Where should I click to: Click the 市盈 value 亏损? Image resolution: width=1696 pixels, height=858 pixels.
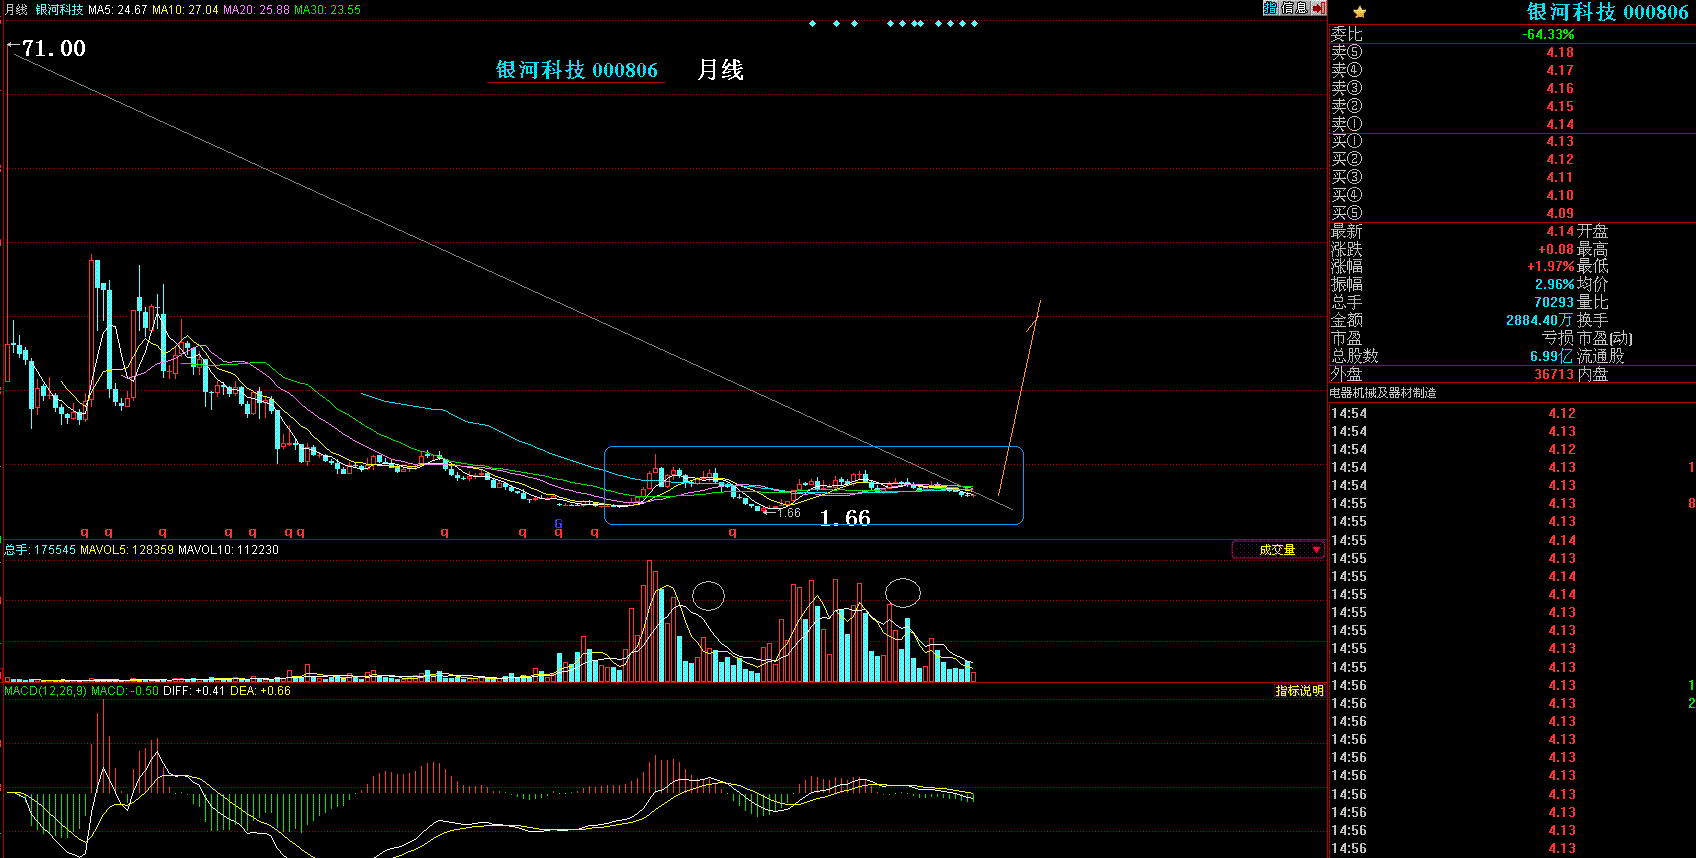pos(1558,339)
